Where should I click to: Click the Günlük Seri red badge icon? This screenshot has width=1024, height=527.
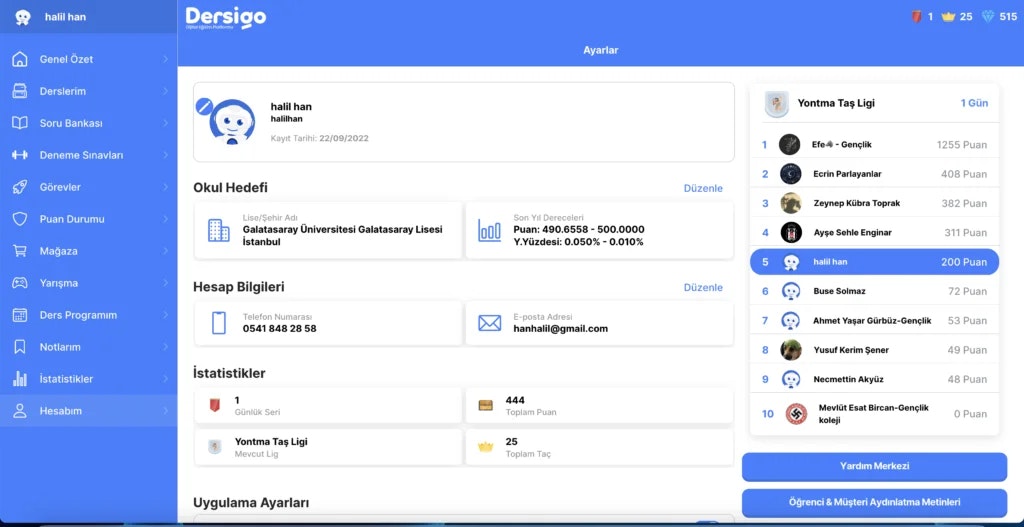pos(215,406)
